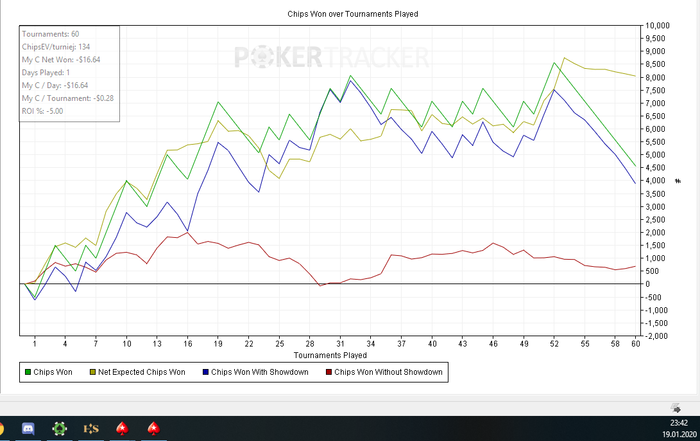The width and height of the screenshot is (700, 441).
Task: Click the -2,000 value on the chips axis
Action: [x=657, y=336]
